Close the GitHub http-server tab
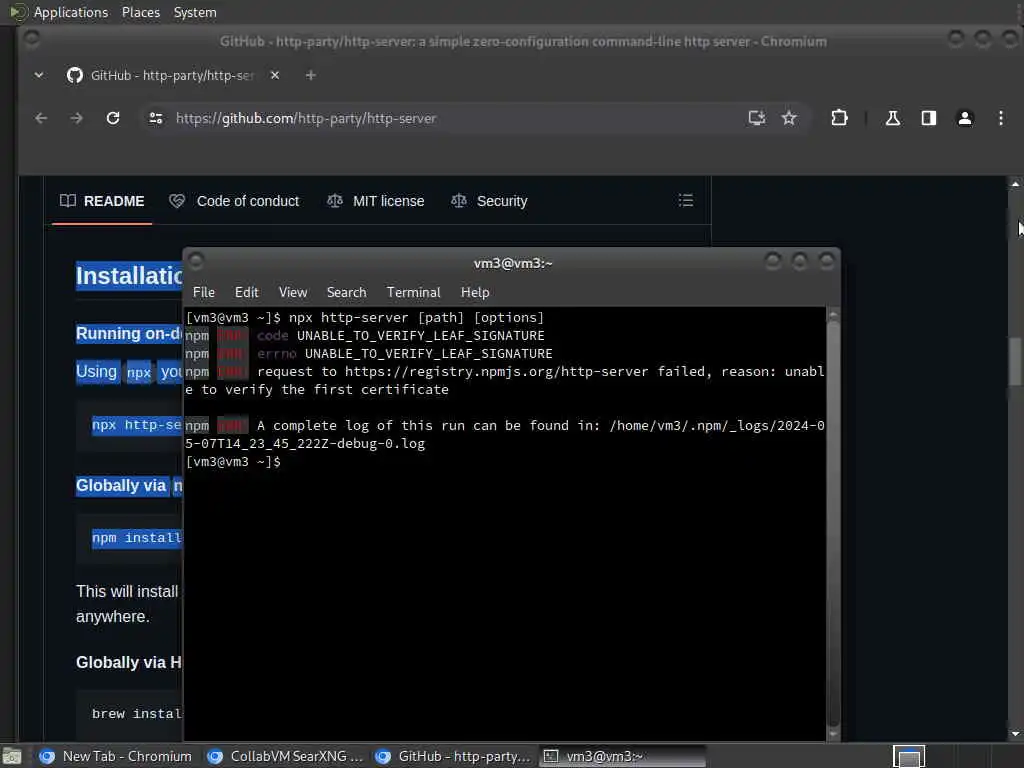 click(275, 75)
